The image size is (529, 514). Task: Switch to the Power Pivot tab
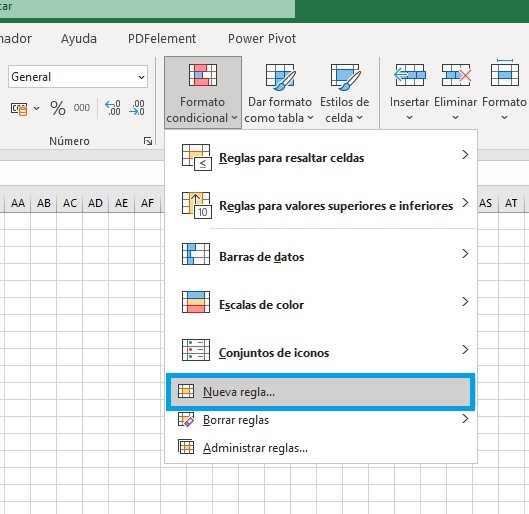pos(262,39)
